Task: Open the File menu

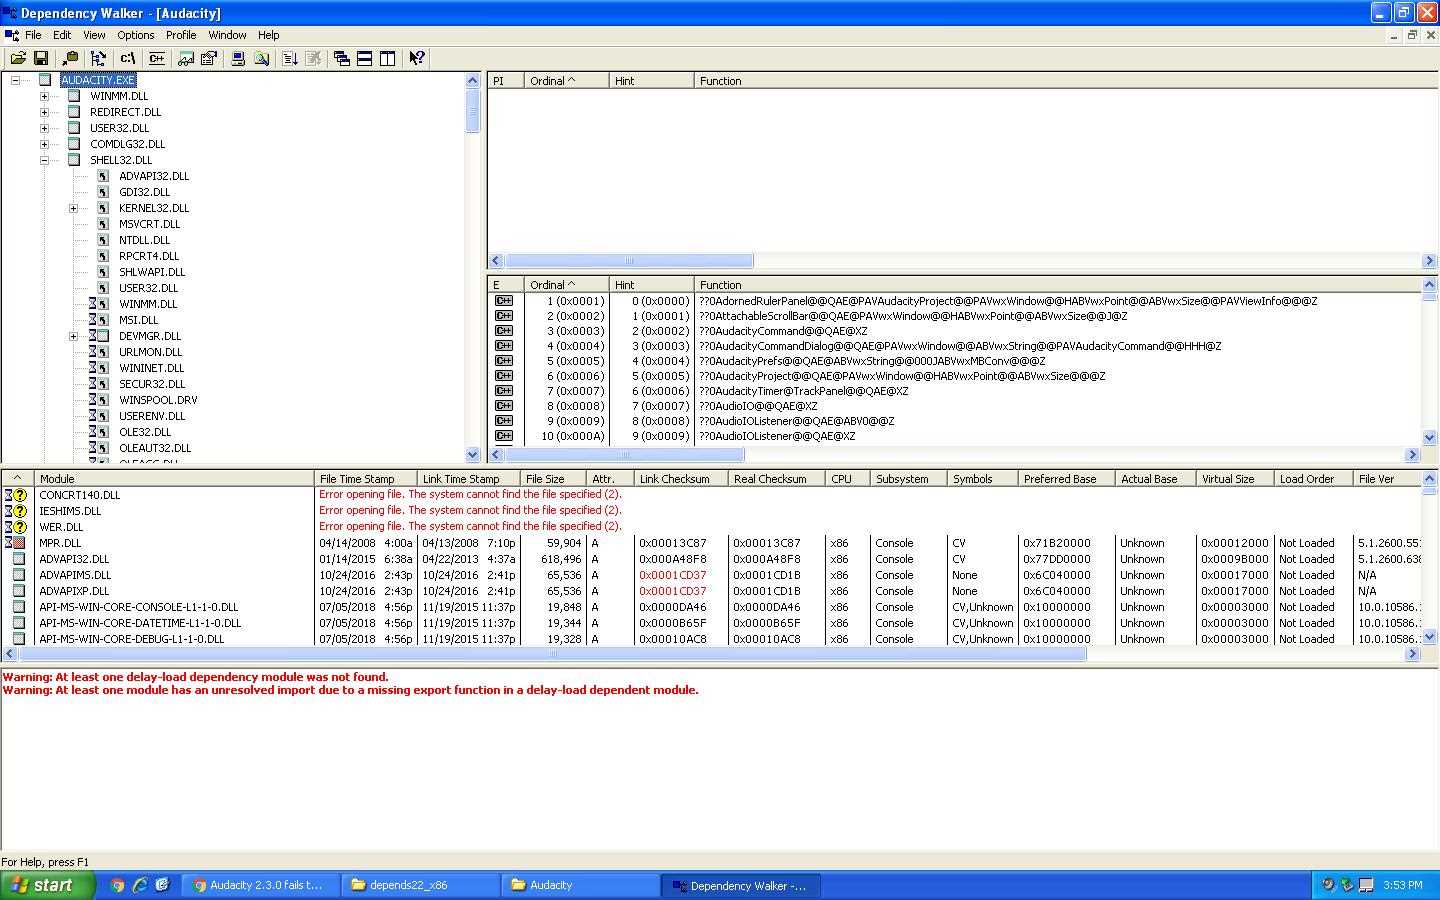Action: tap(33, 35)
